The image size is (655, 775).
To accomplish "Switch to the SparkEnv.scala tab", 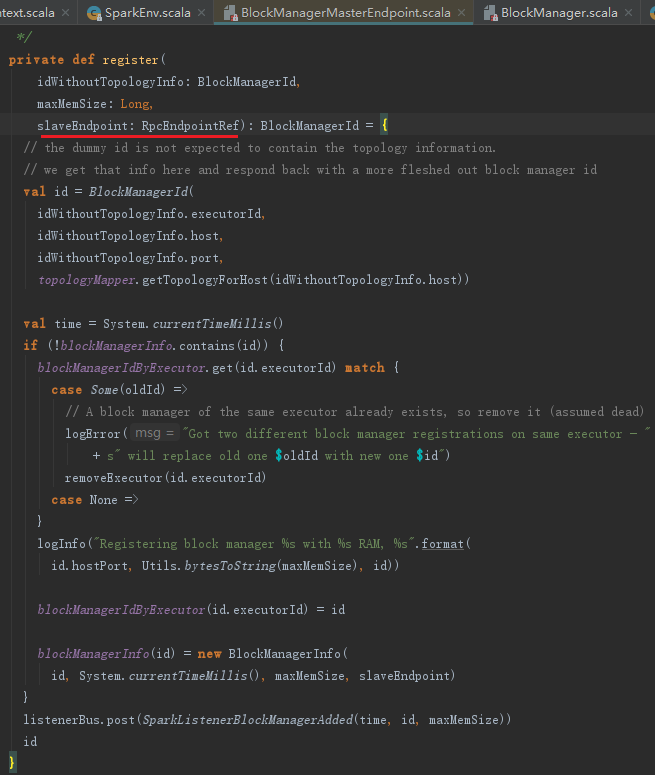I will pos(147,13).
